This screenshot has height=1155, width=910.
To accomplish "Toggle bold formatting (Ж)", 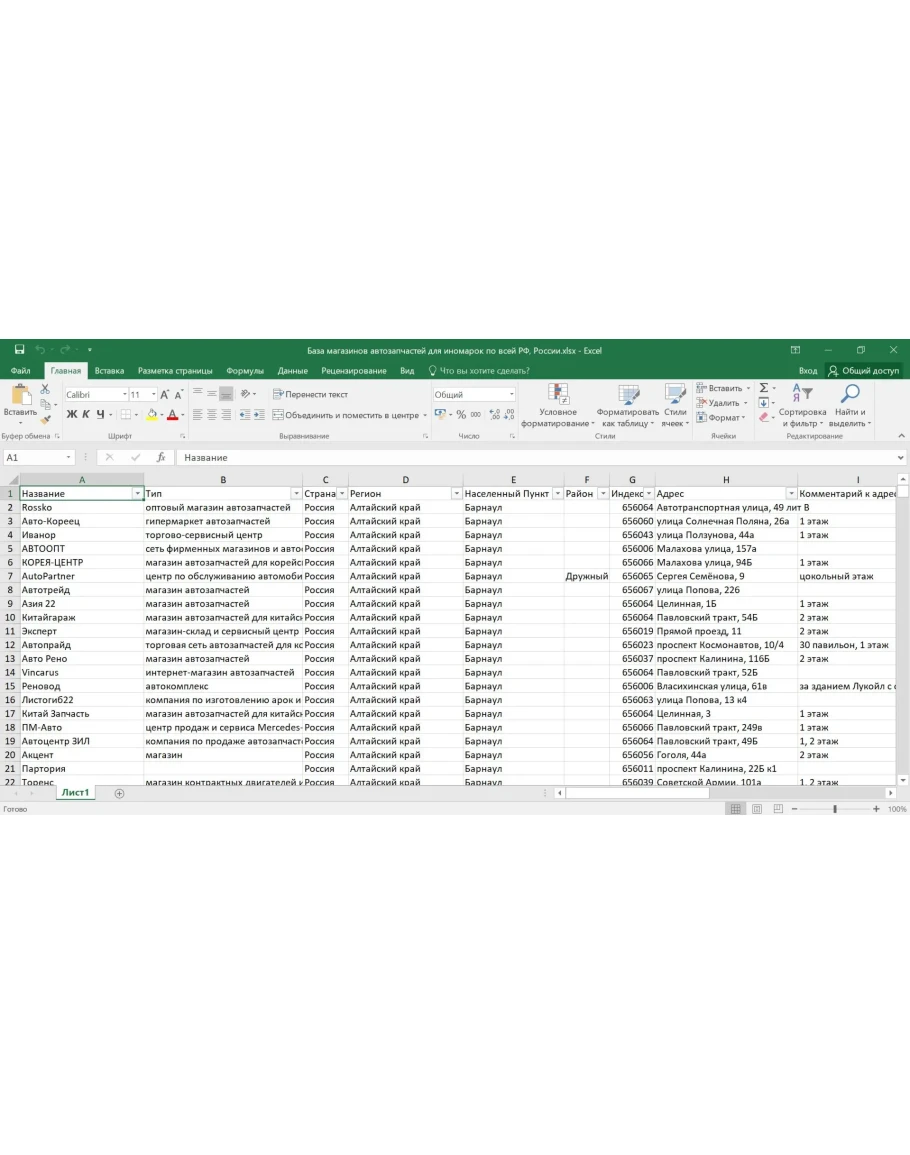I will 71,415.
